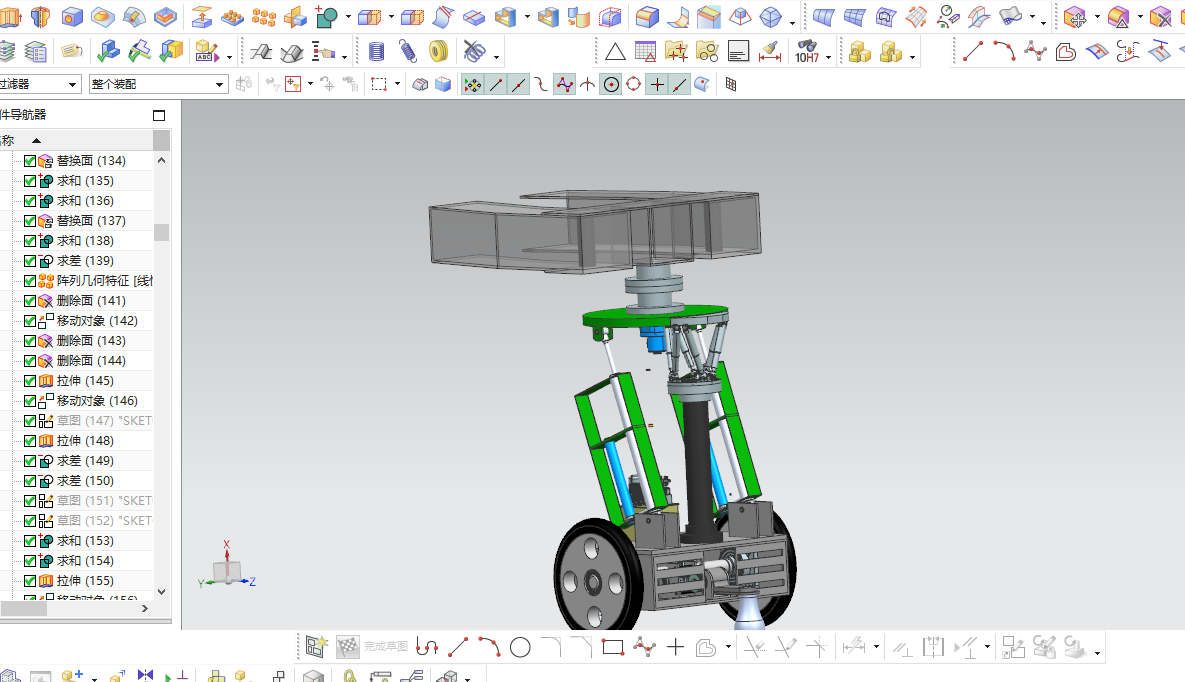
Task: Select 替换面 (137) in the part navigator
Action: pos(91,221)
